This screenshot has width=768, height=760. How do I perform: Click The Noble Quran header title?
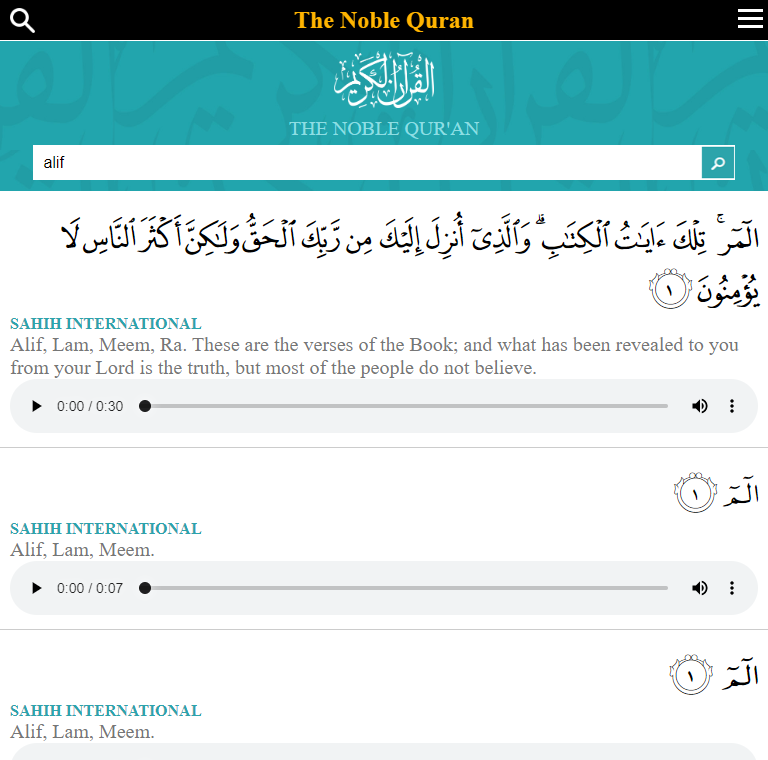(384, 21)
